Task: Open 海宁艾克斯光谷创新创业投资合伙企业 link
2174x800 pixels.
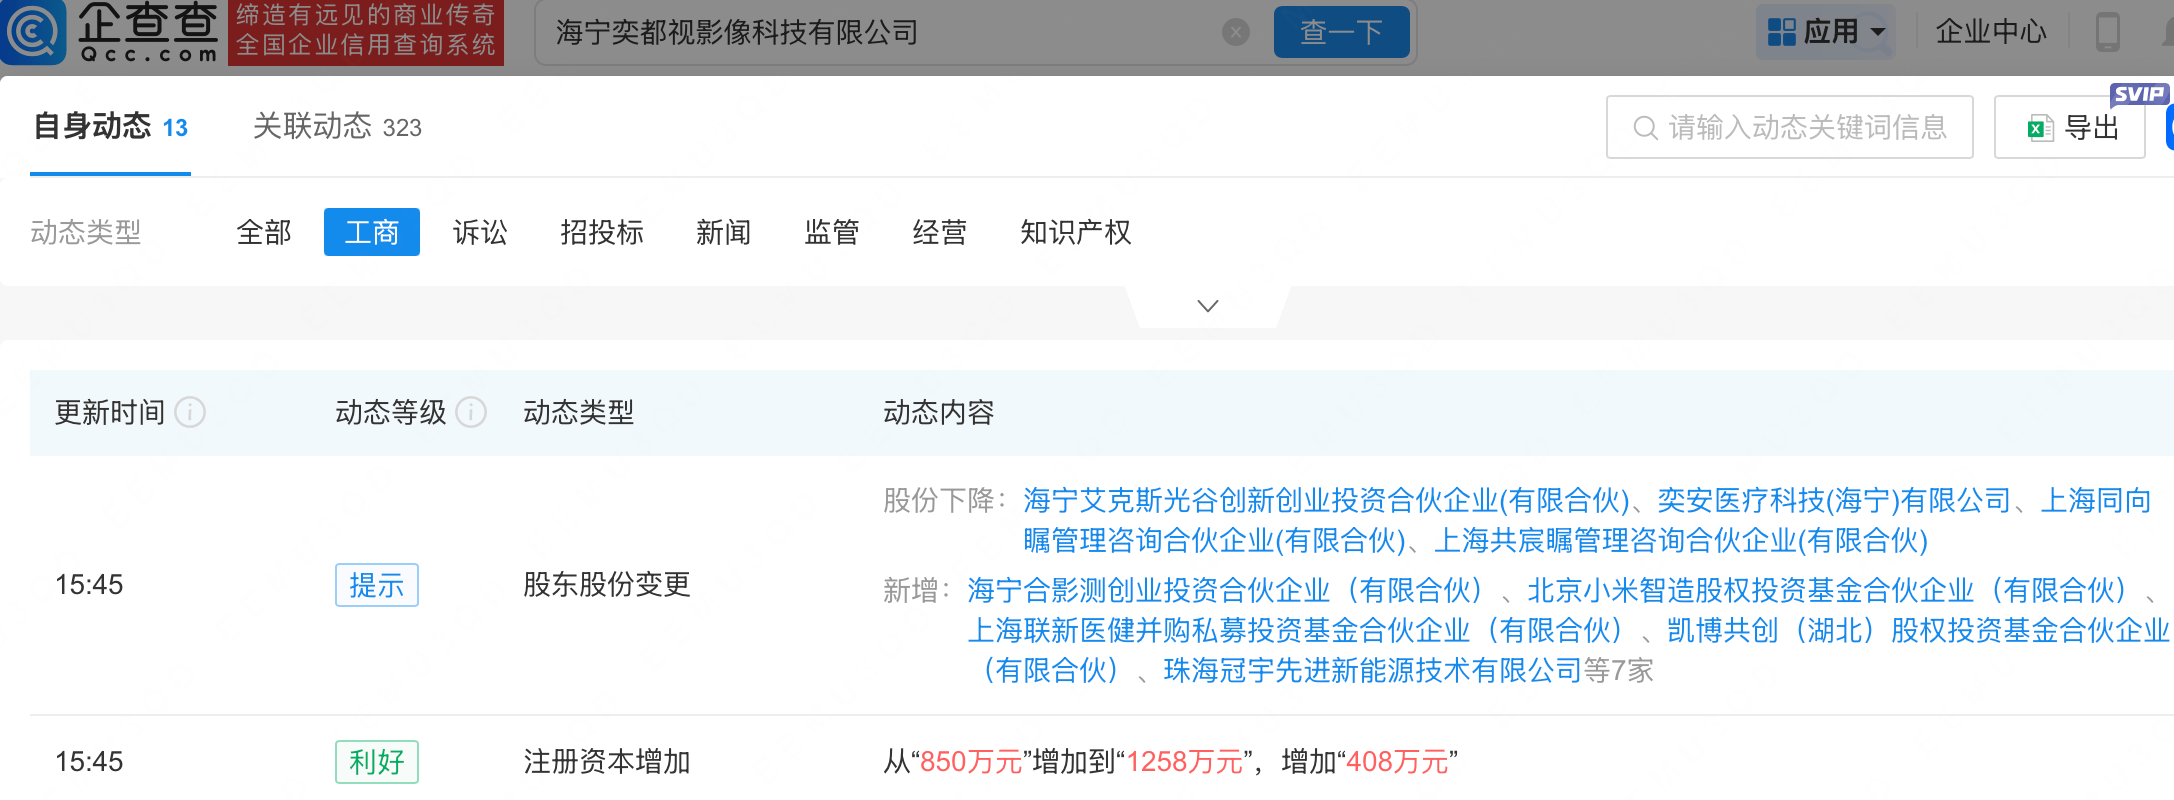Action: tap(1326, 500)
